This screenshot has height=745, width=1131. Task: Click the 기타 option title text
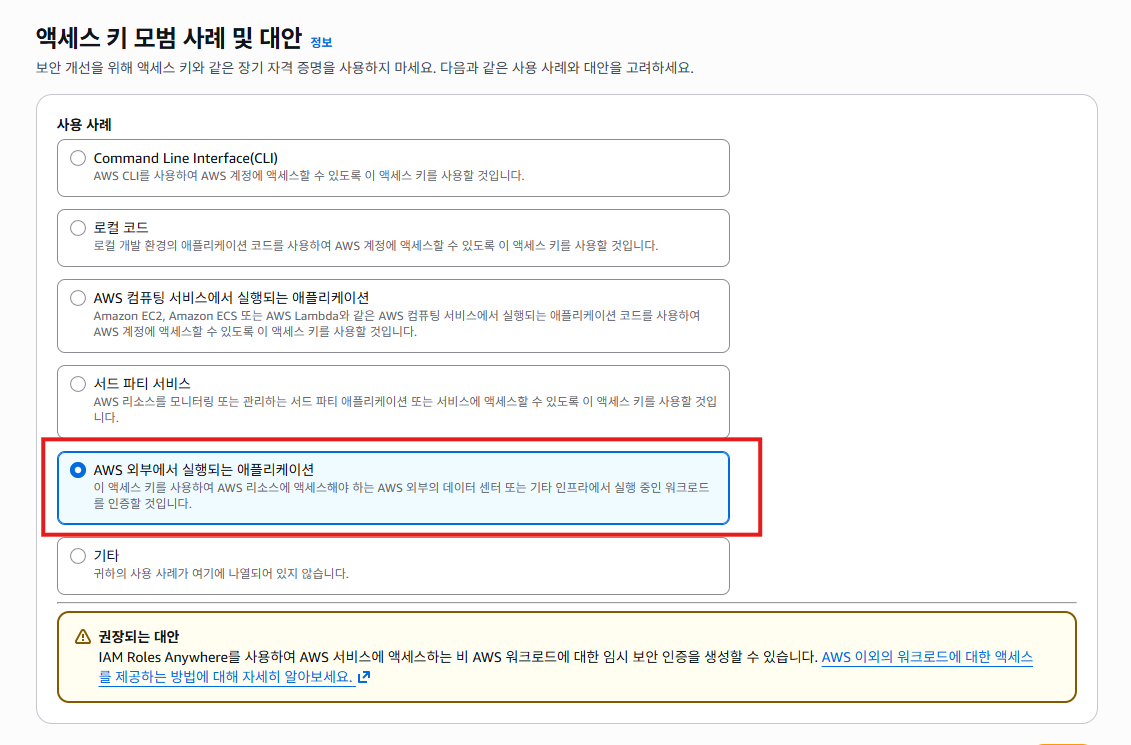[x=107, y=556]
